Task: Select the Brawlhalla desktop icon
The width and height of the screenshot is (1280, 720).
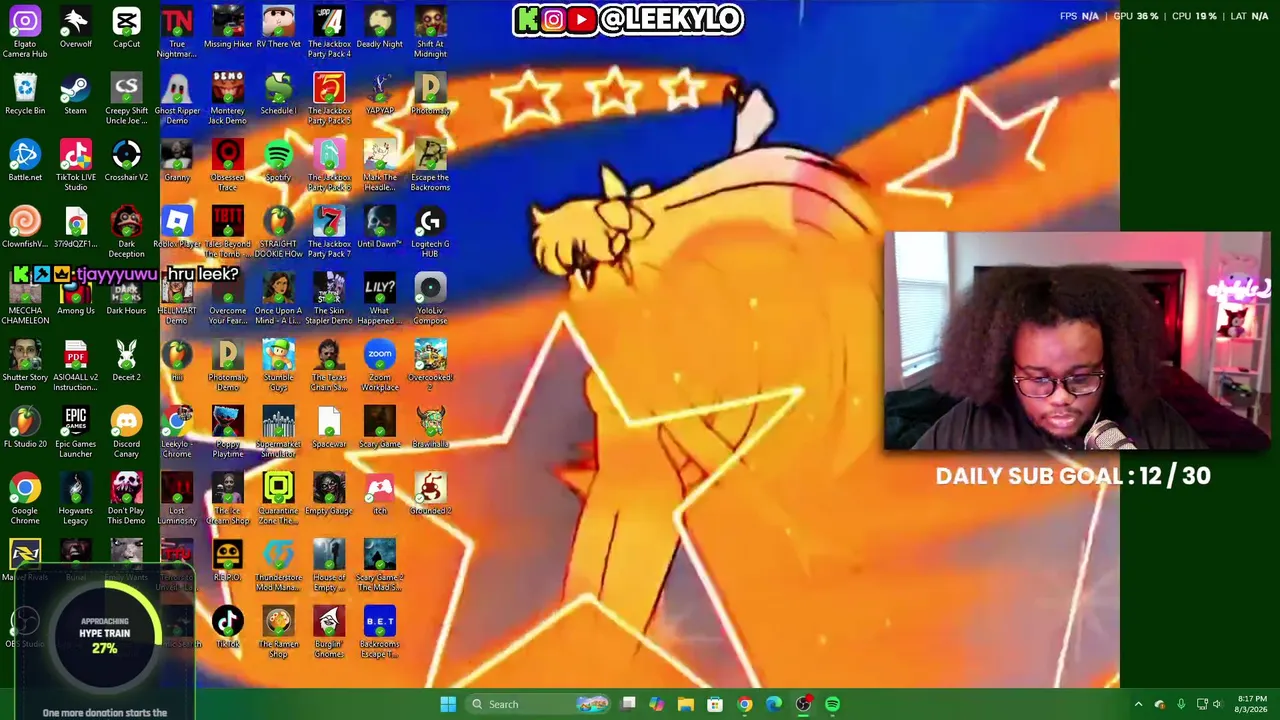Action: [430, 428]
